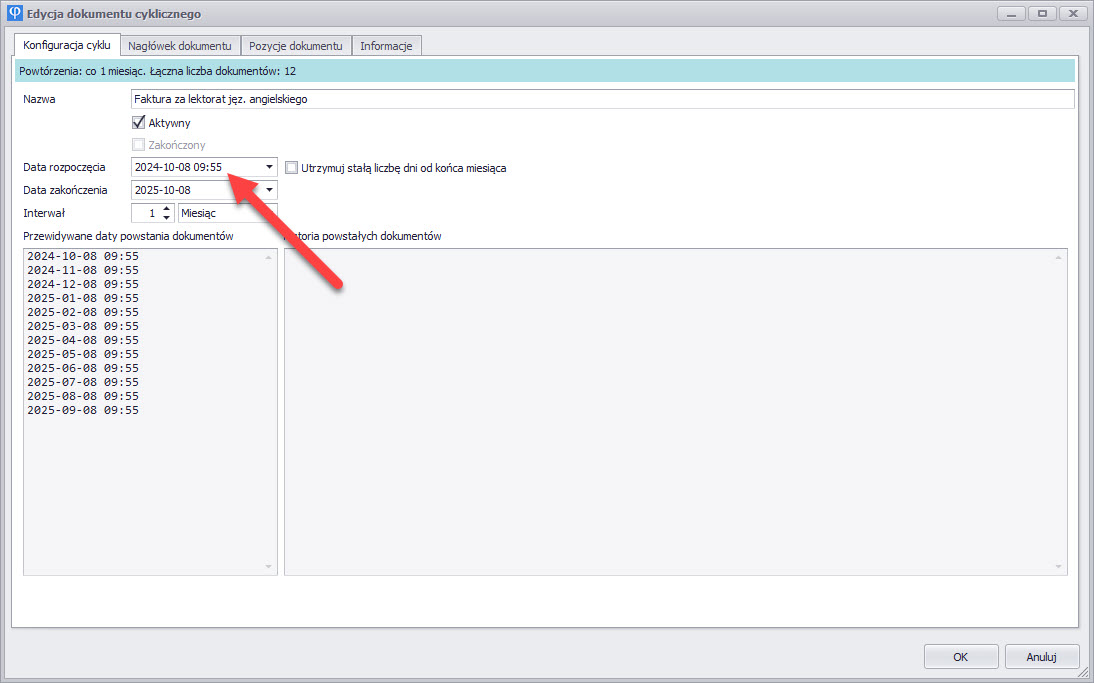The height and width of the screenshot is (683, 1094).
Task: Uncheck the Aktywny checkbox
Action: 139,123
